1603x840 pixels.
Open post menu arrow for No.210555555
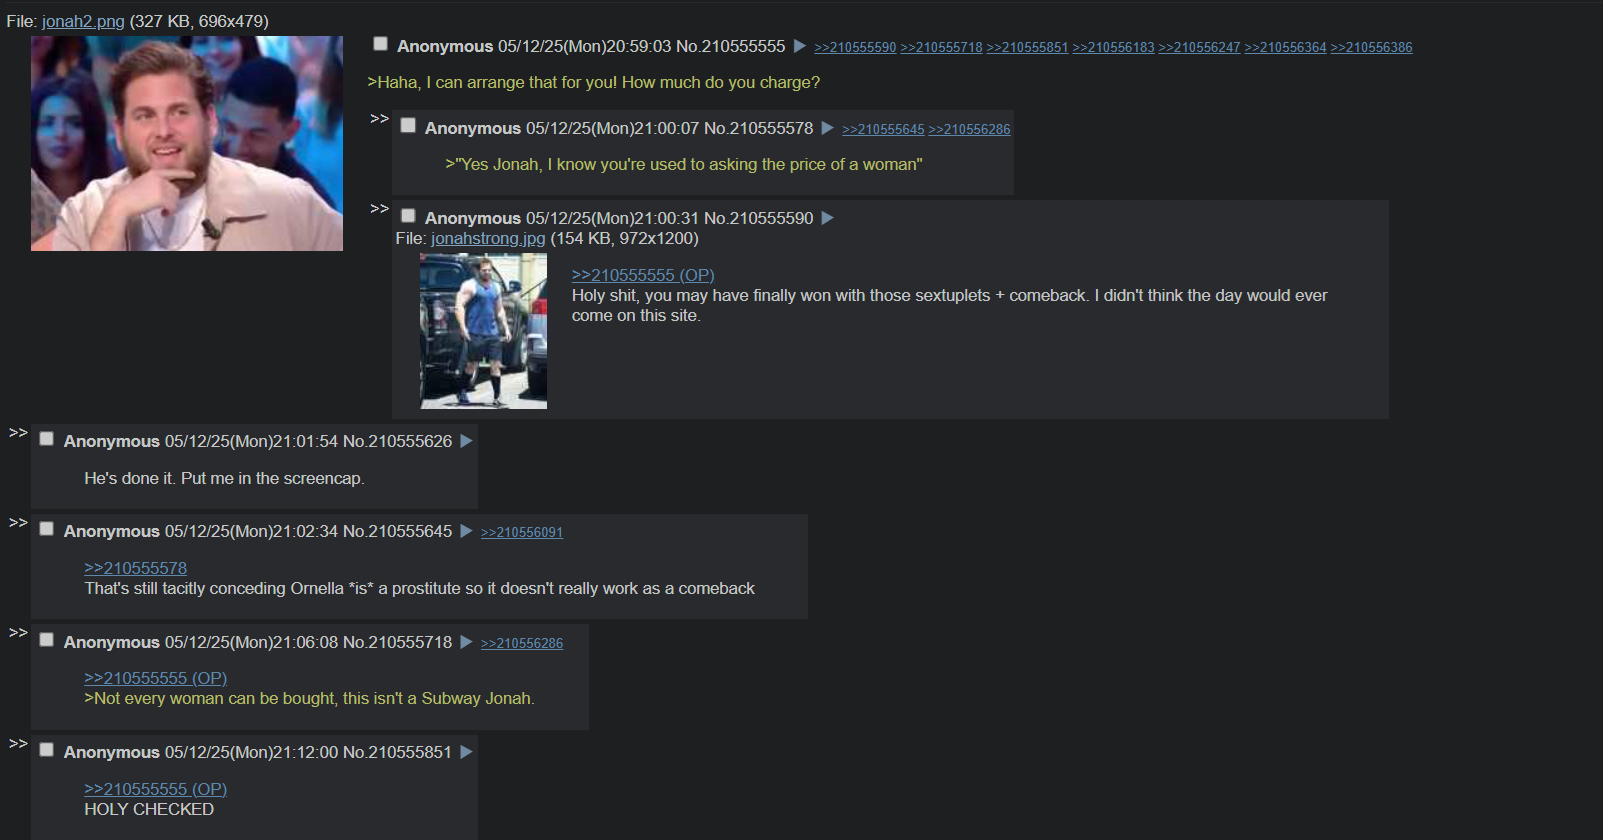click(800, 46)
